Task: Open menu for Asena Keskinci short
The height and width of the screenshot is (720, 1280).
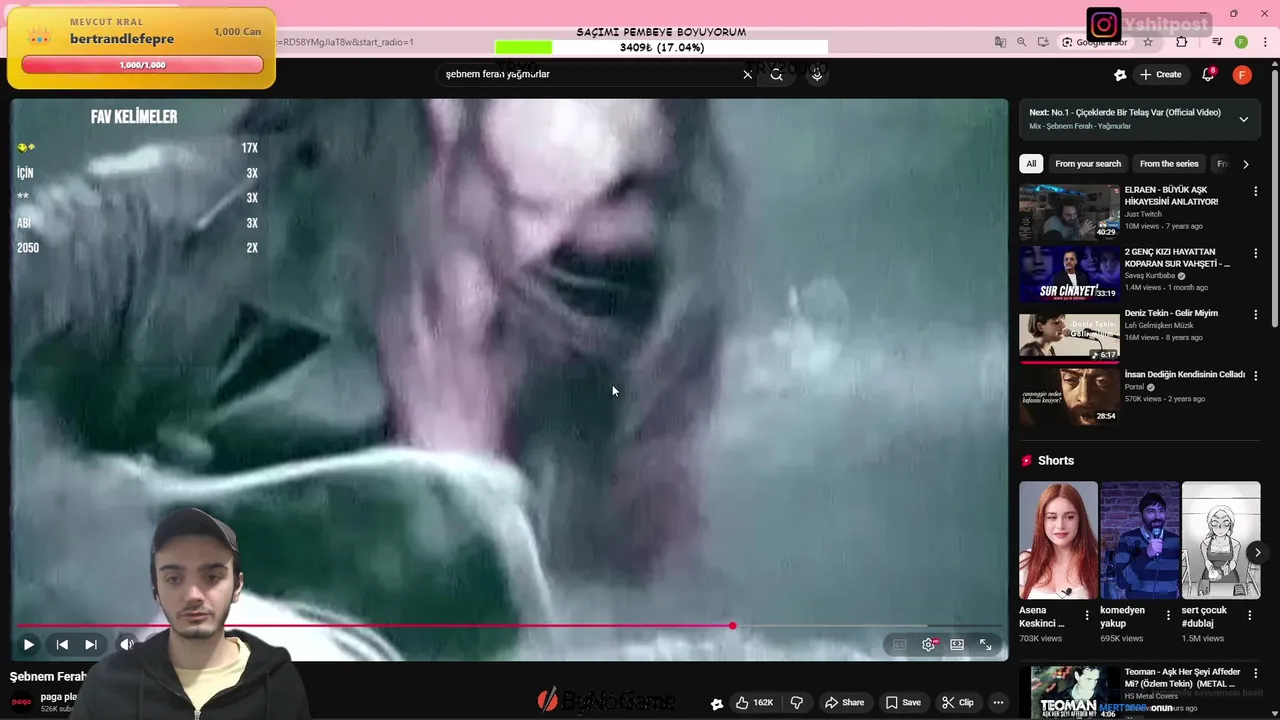Action: point(1087,616)
